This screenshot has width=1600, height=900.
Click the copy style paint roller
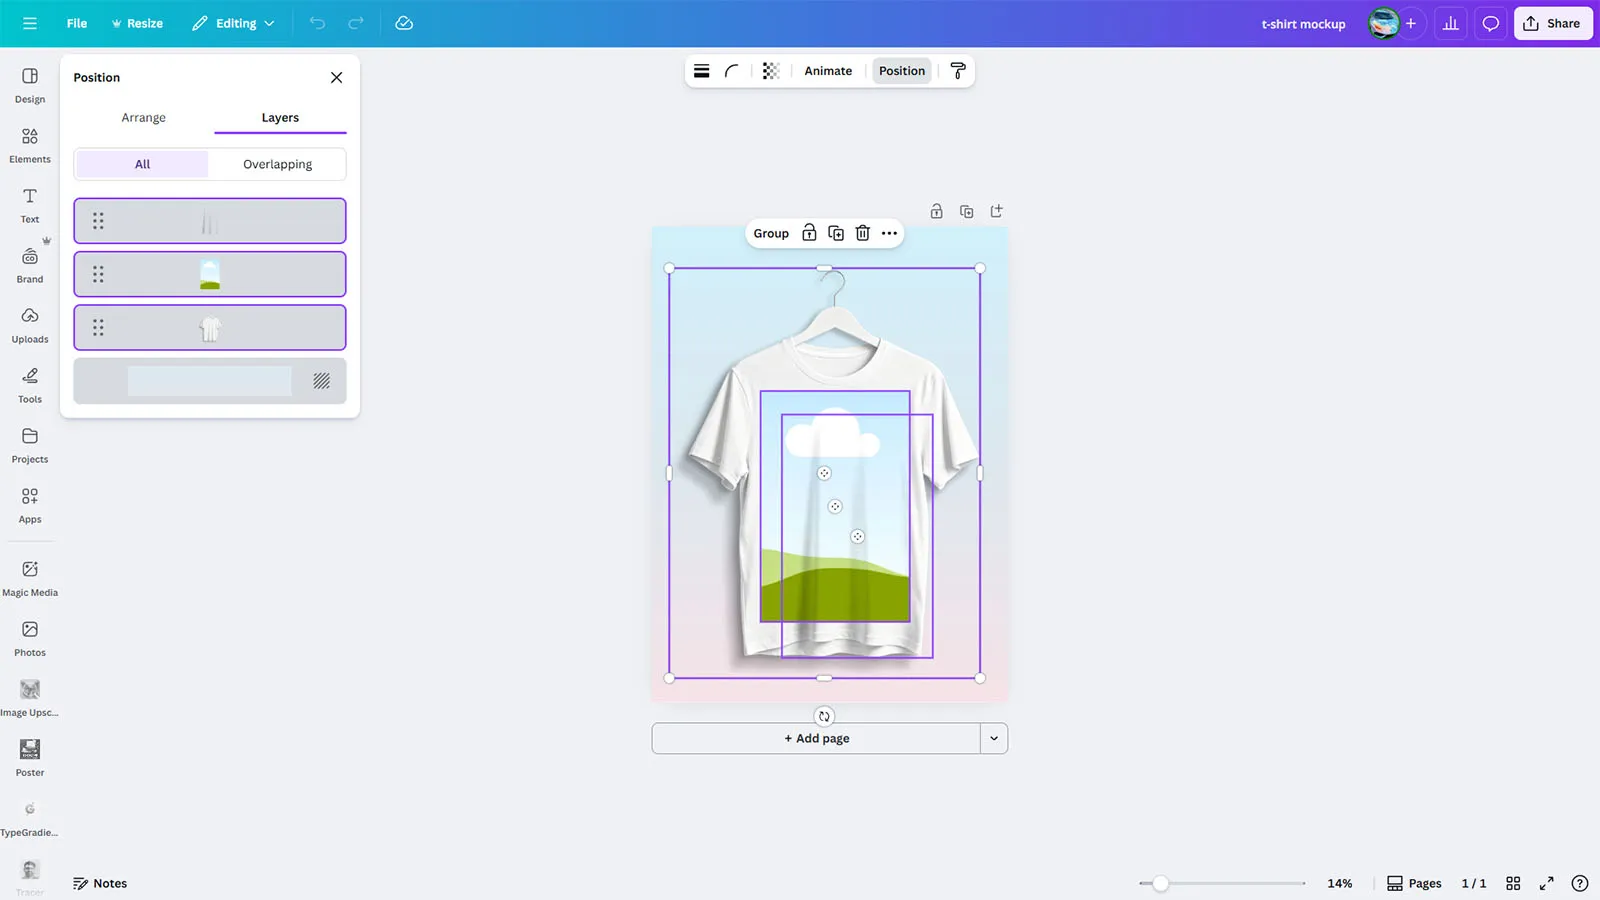coord(957,71)
